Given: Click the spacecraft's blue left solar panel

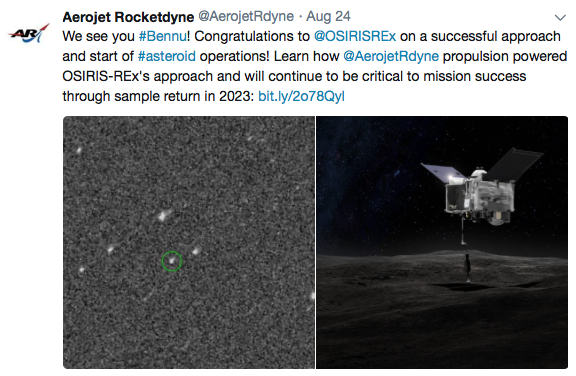Looking at the screenshot, I should 443,173.
